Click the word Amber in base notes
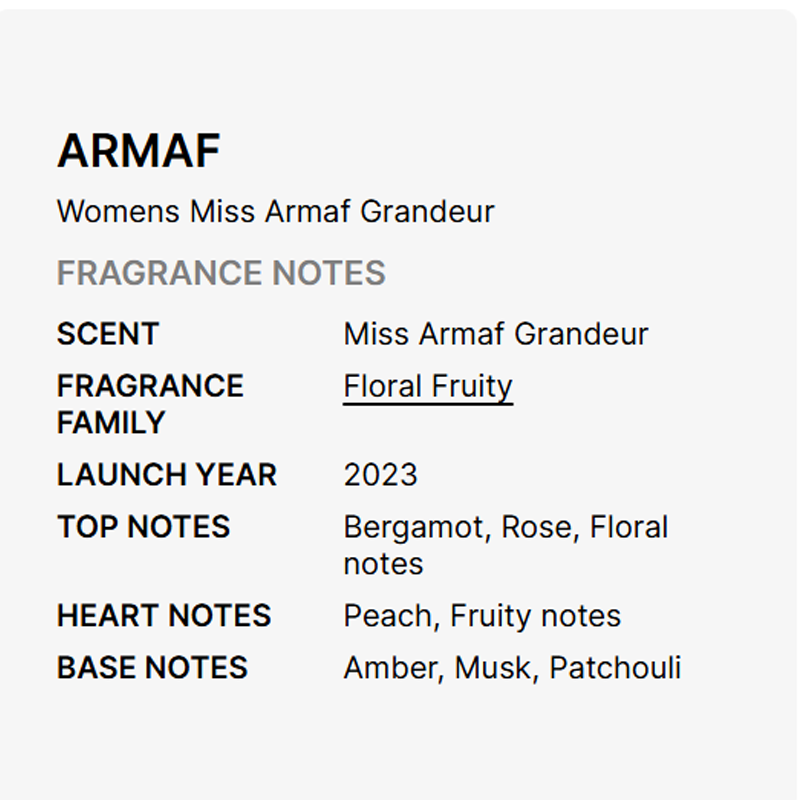Image resolution: width=800 pixels, height=800 pixels. pos(391,668)
